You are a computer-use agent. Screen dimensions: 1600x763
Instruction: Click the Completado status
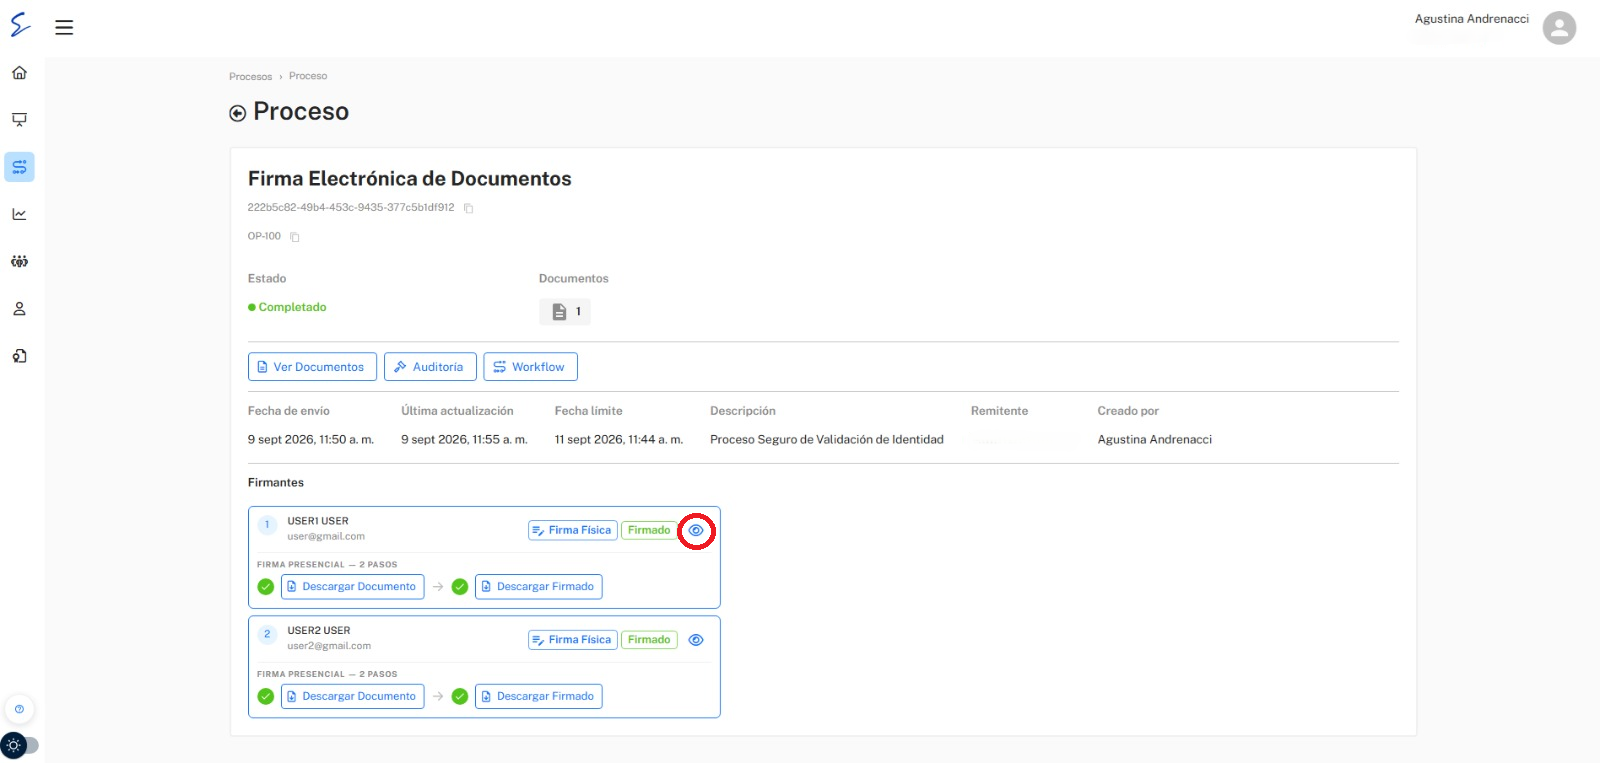(287, 307)
